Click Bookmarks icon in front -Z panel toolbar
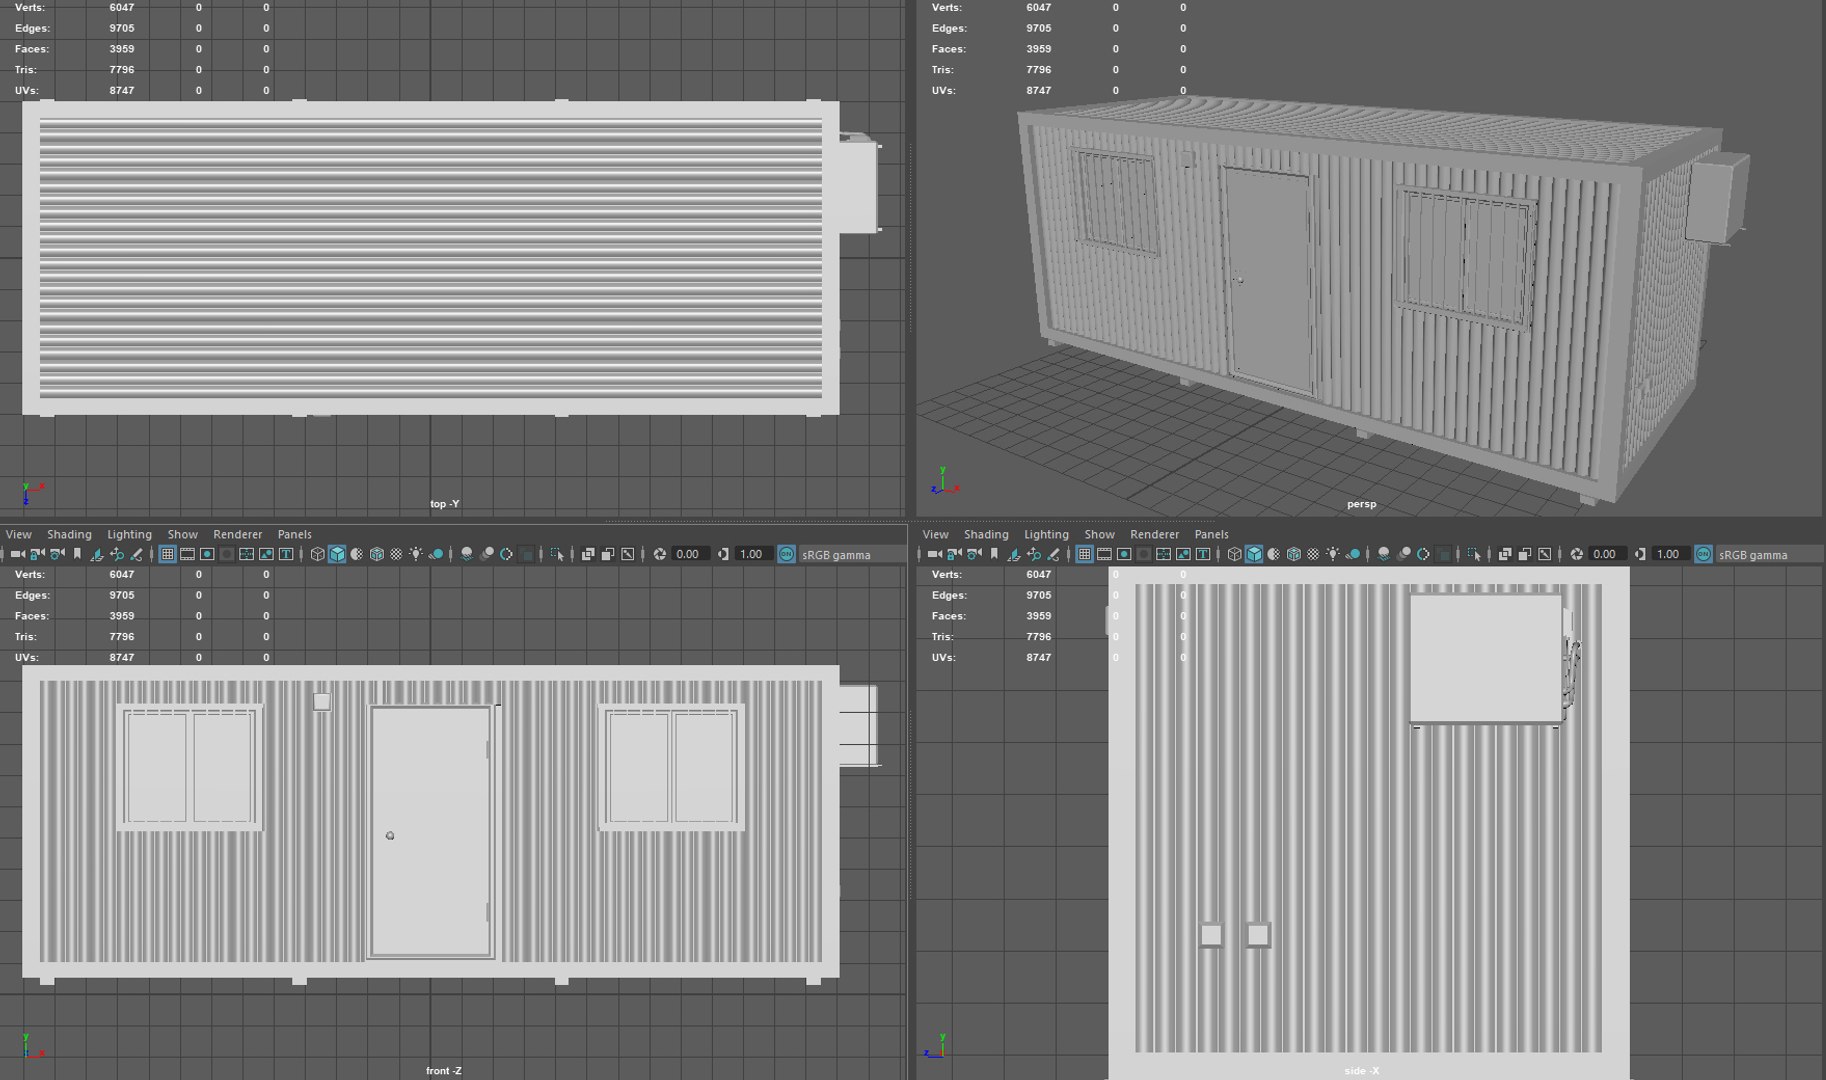This screenshot has height=1080, width=1826. pos(77,554)
